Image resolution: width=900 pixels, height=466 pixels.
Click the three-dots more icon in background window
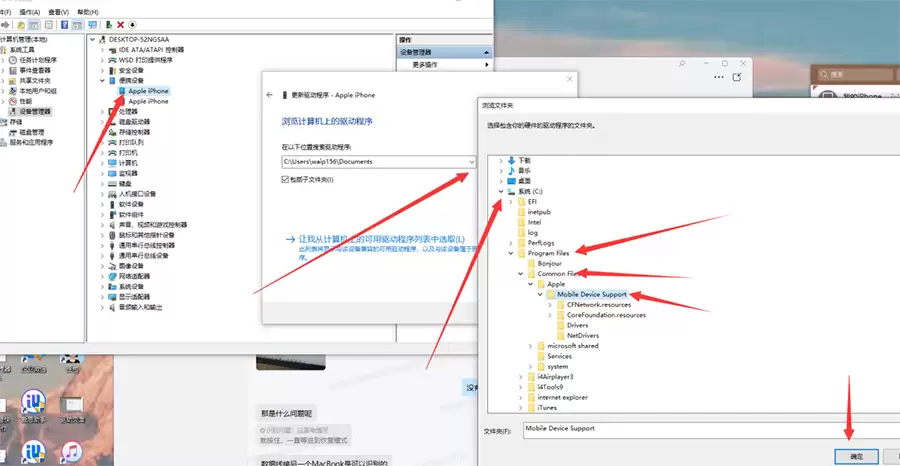click(x=719, y=77)
